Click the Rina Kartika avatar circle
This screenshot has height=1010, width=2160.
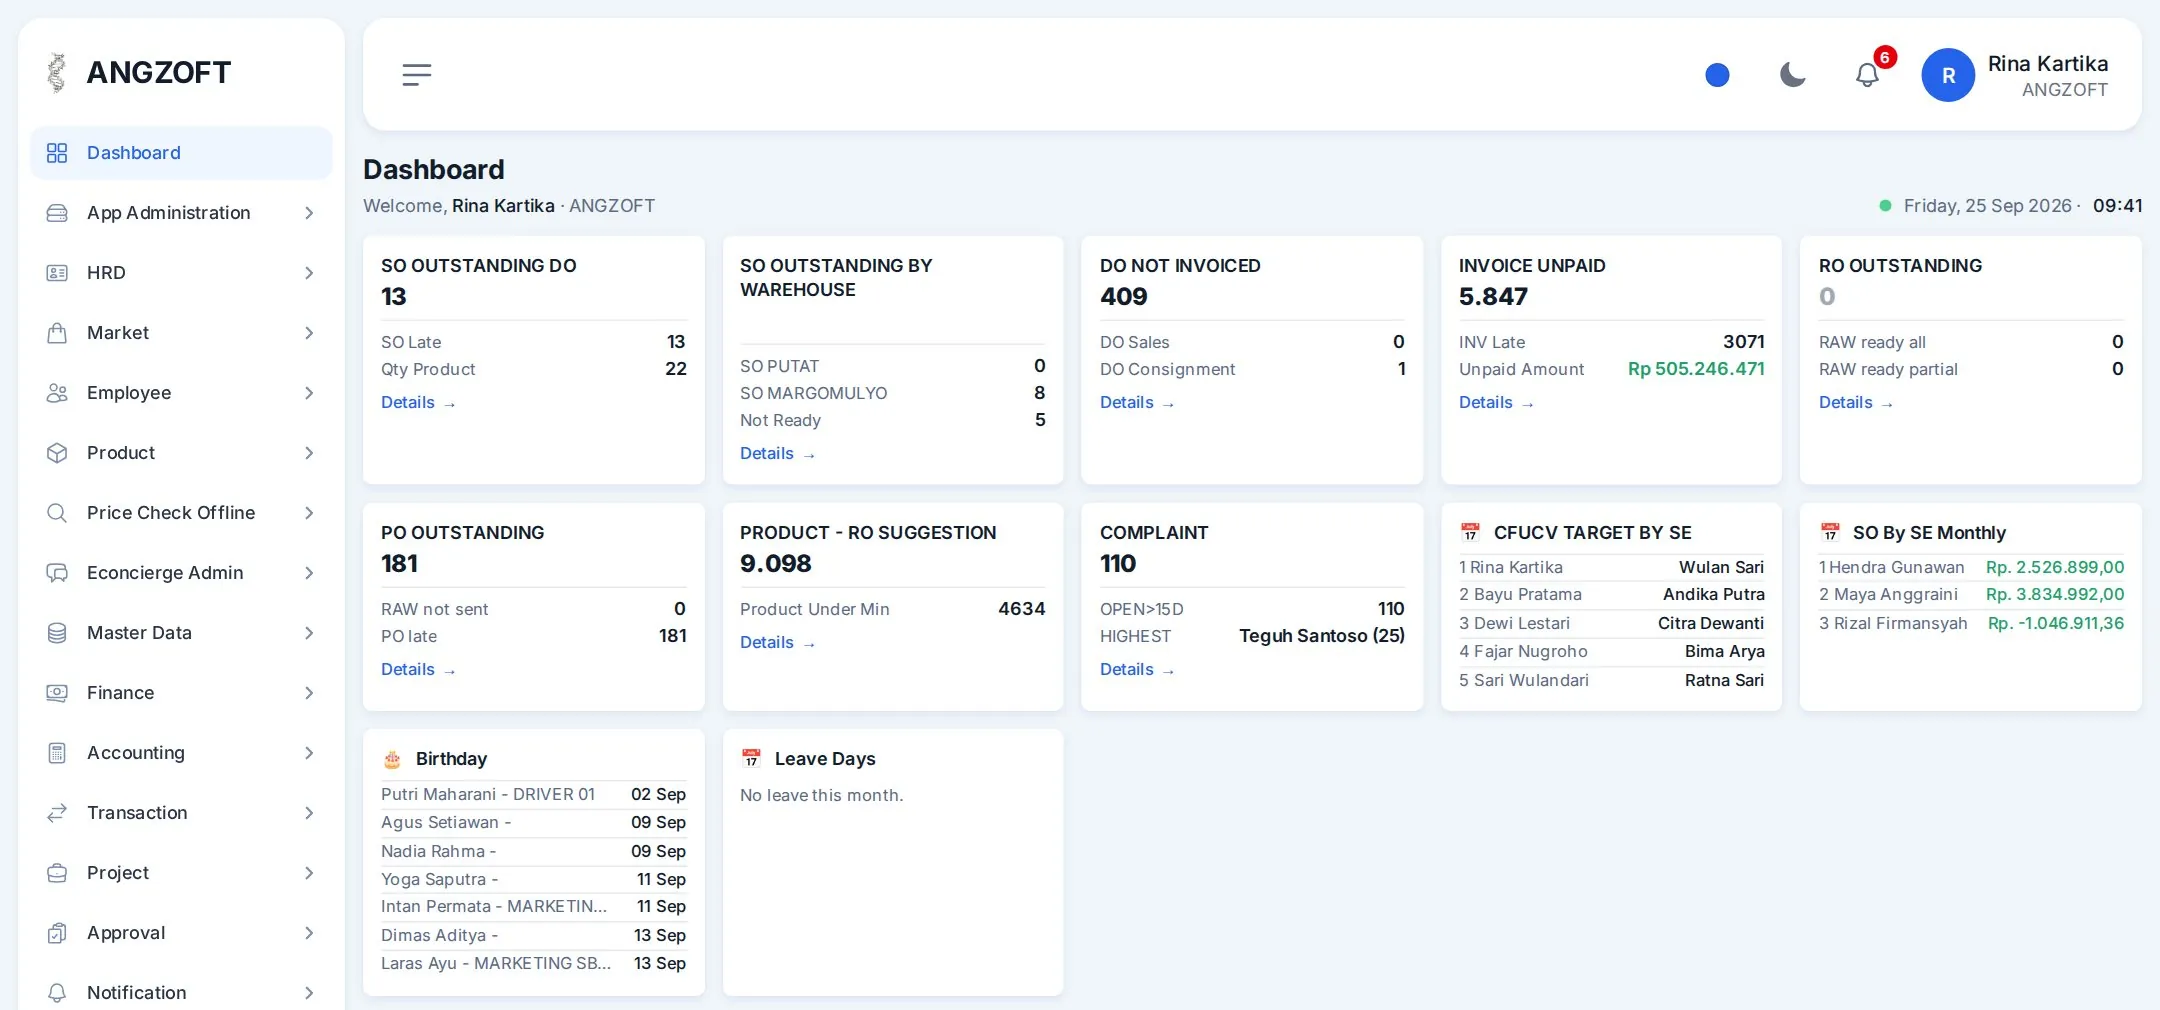[x=1948, y=75]
